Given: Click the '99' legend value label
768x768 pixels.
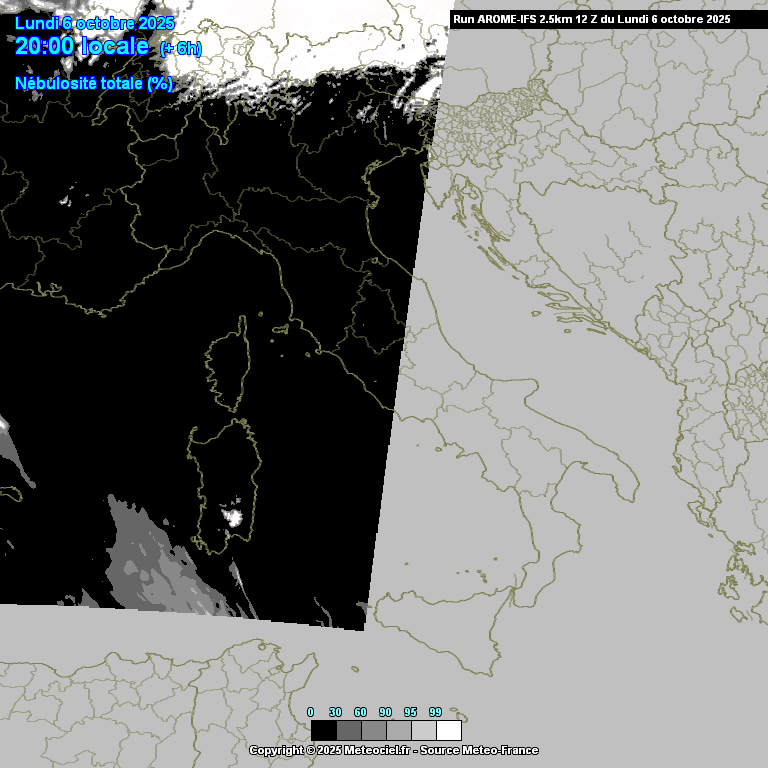Looking at the screenshot, I should tap(435, 712).
